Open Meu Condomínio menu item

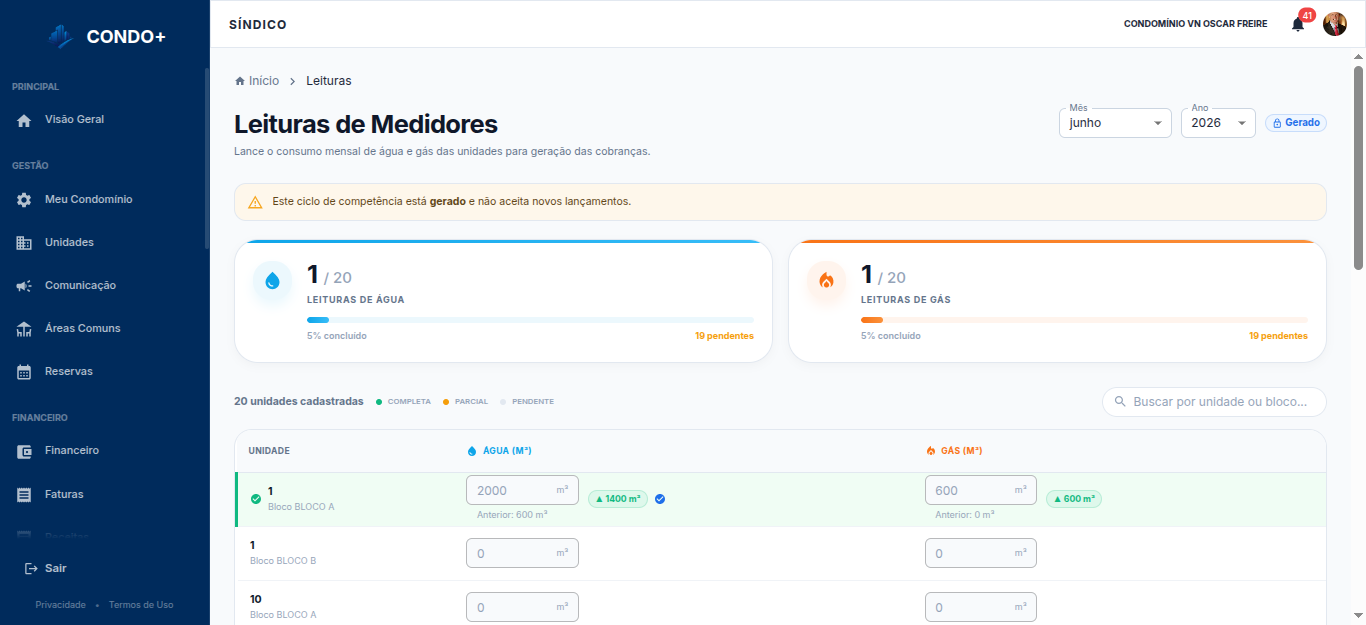coord(105,200)
